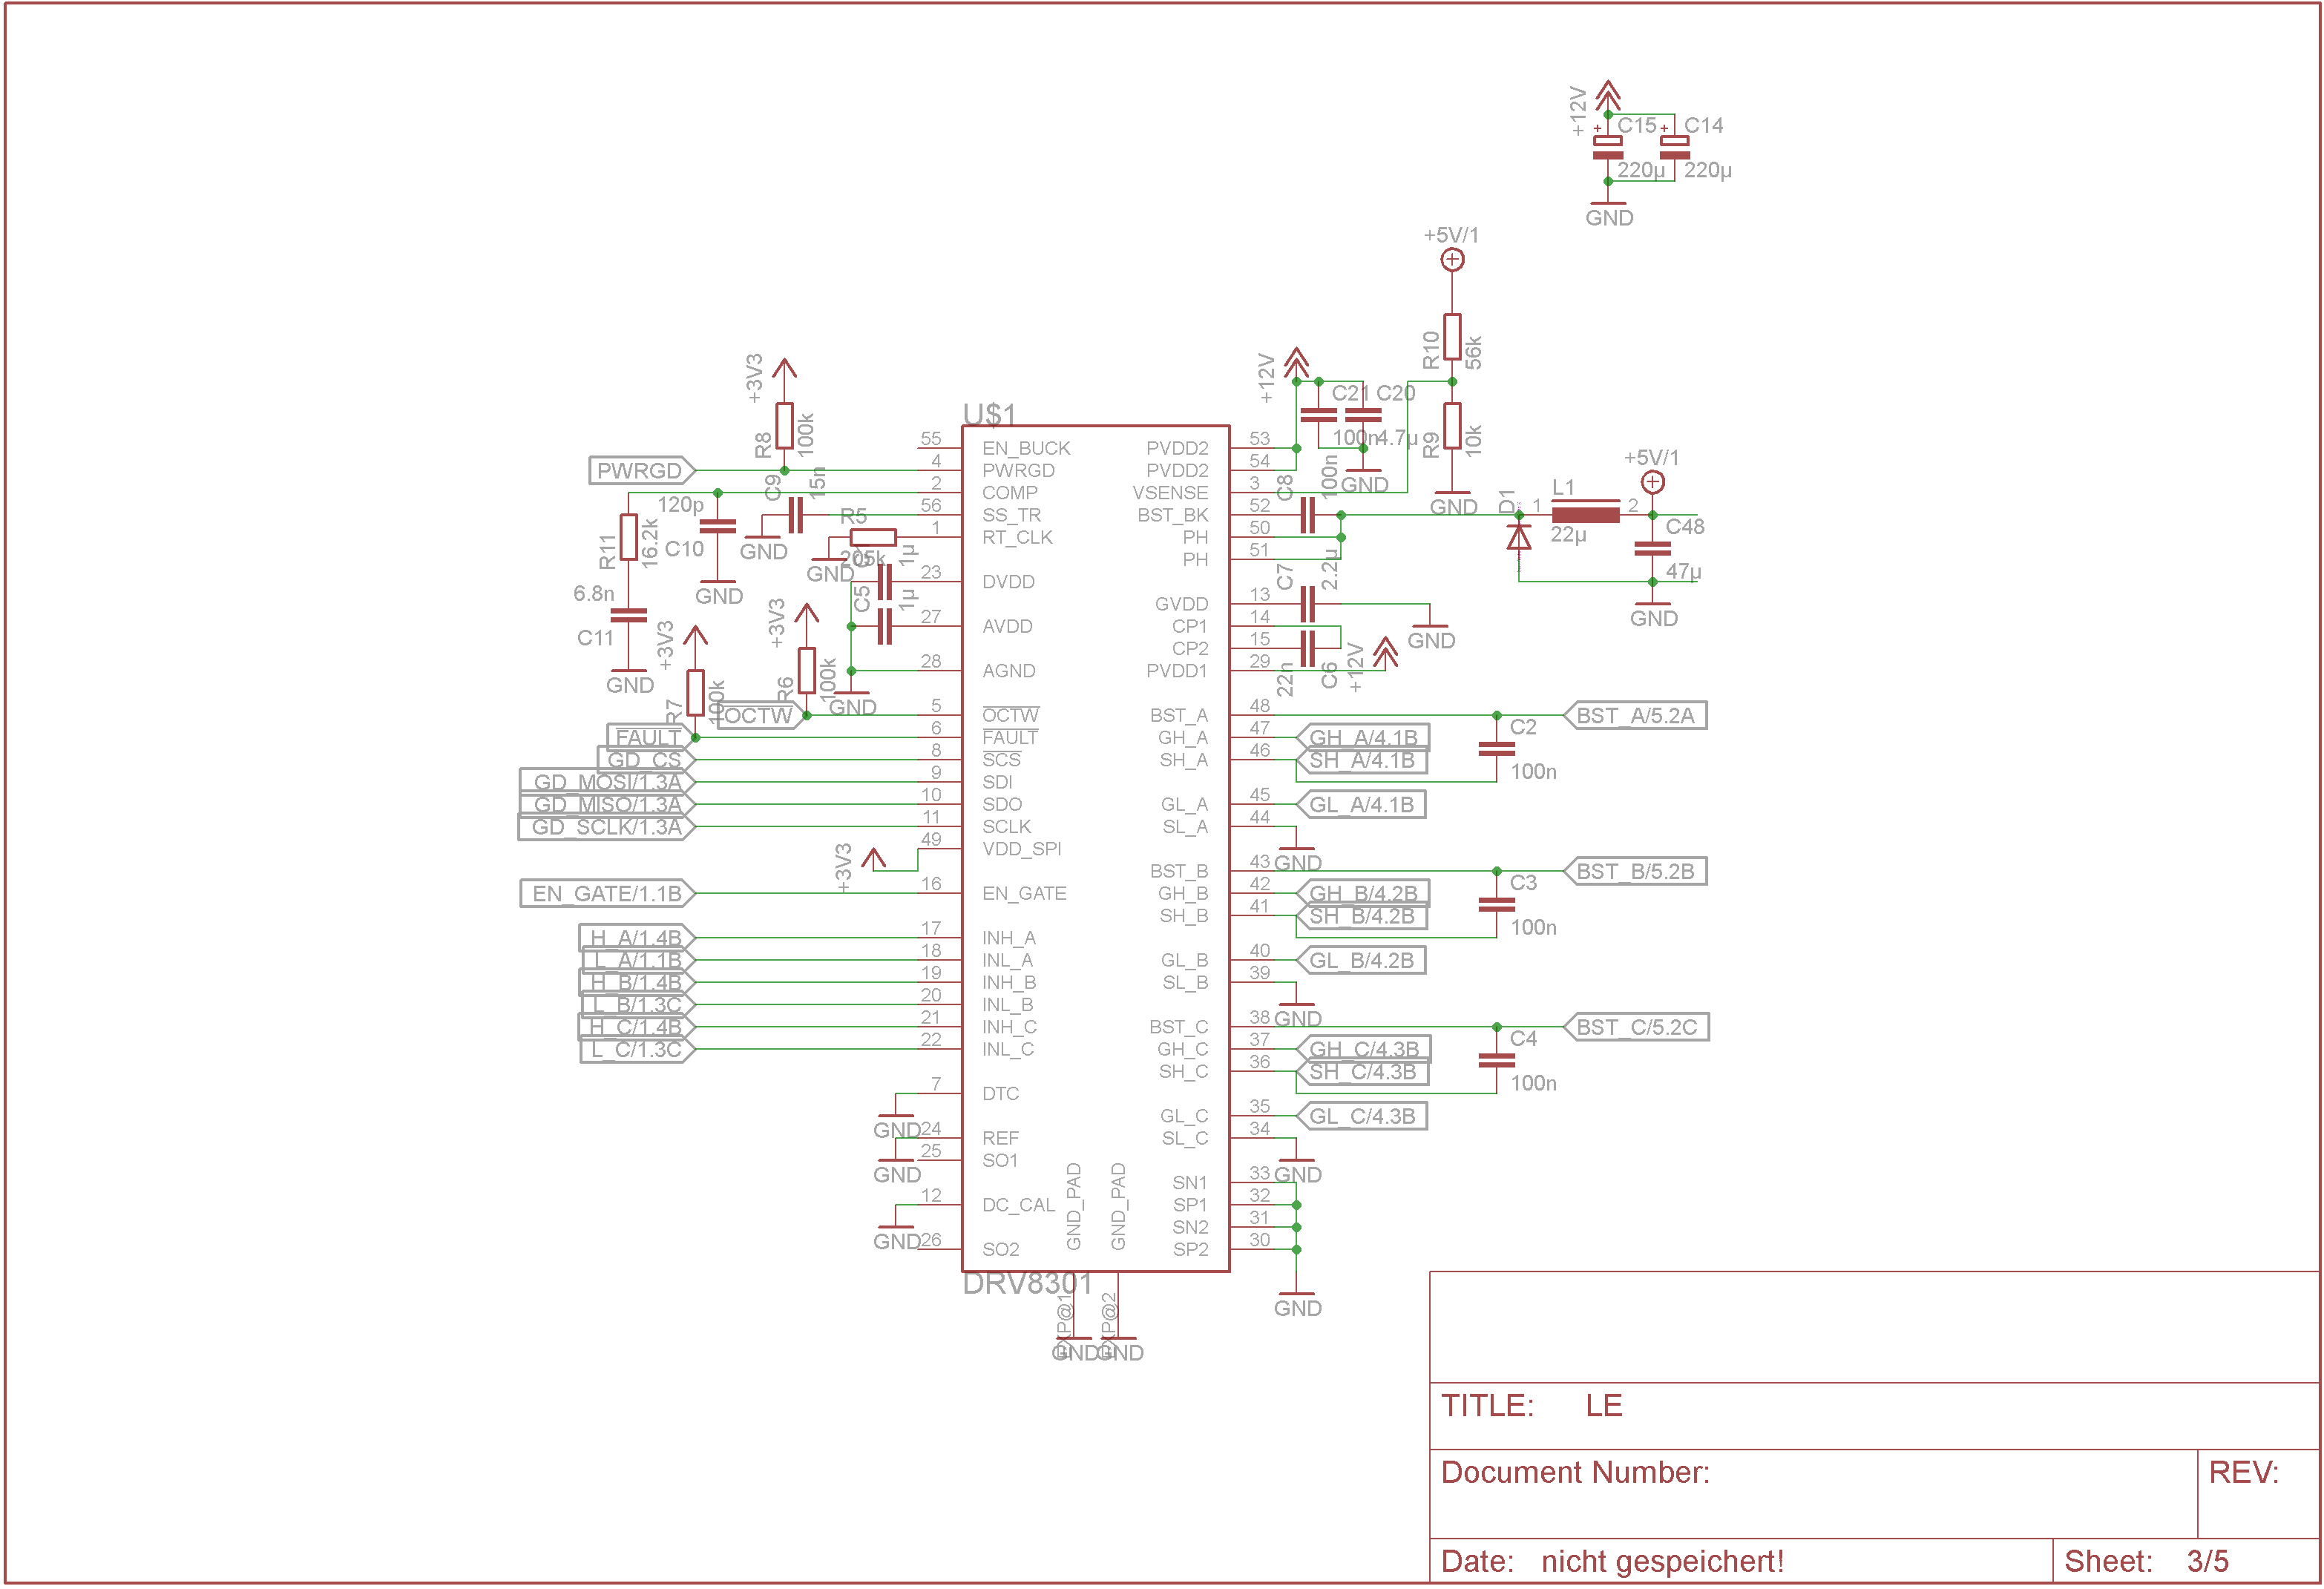This screenshot has width=2324, height=1589.
Task: Select the GL_C/4.3B net flag
Action: pos(1362,1117)
